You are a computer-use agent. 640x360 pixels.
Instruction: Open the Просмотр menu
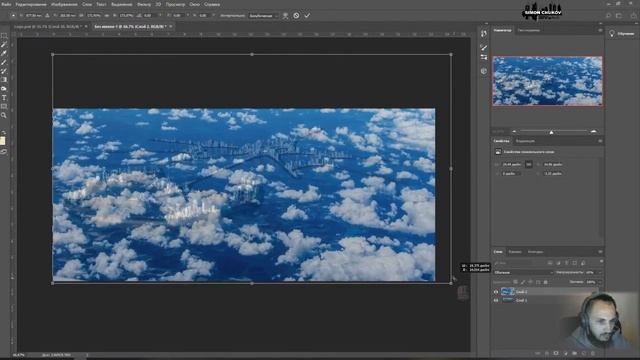[175, 4]
